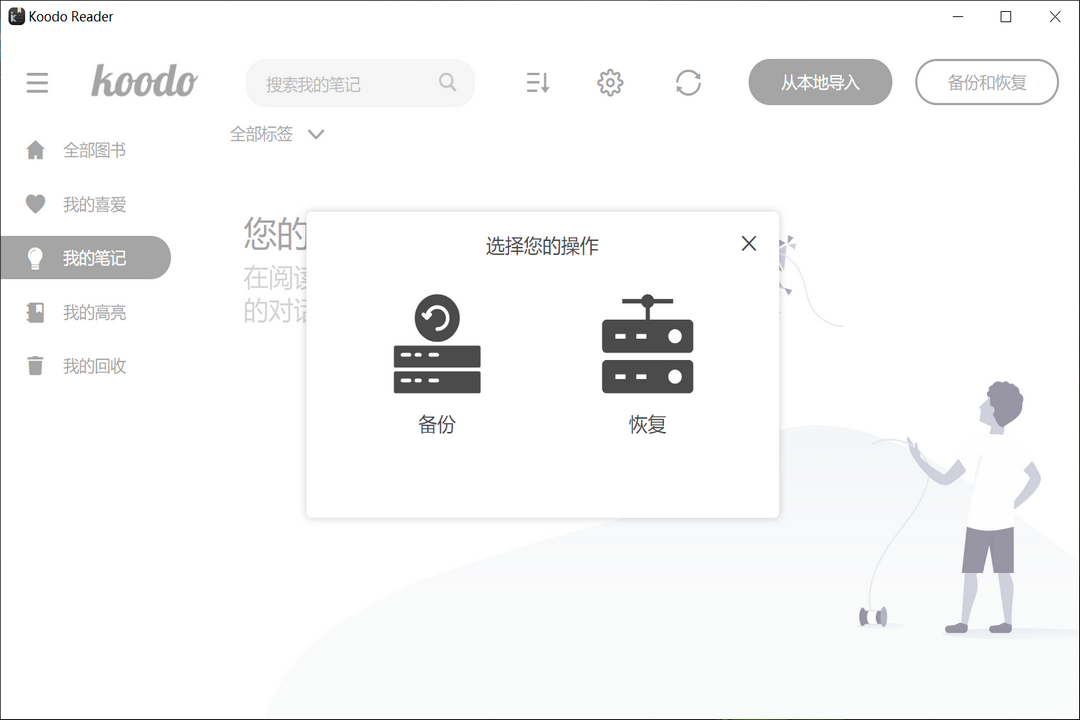Open settings via the gear icon
This screenshot has width=1080, height=720.
point(610,83)
